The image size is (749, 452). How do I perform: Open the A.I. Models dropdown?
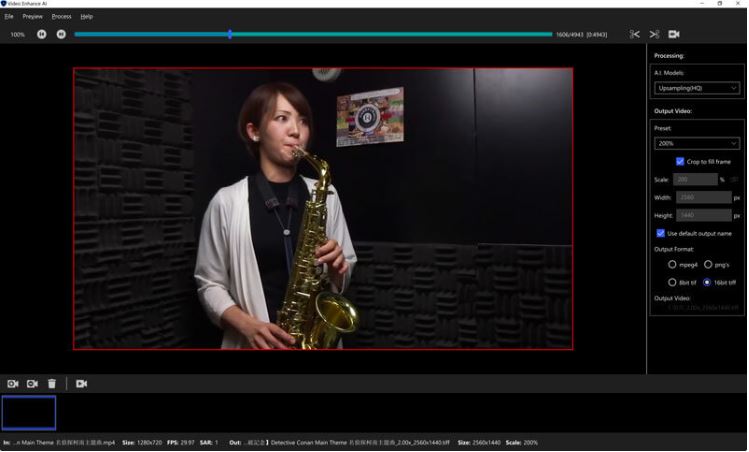[697, 88]
